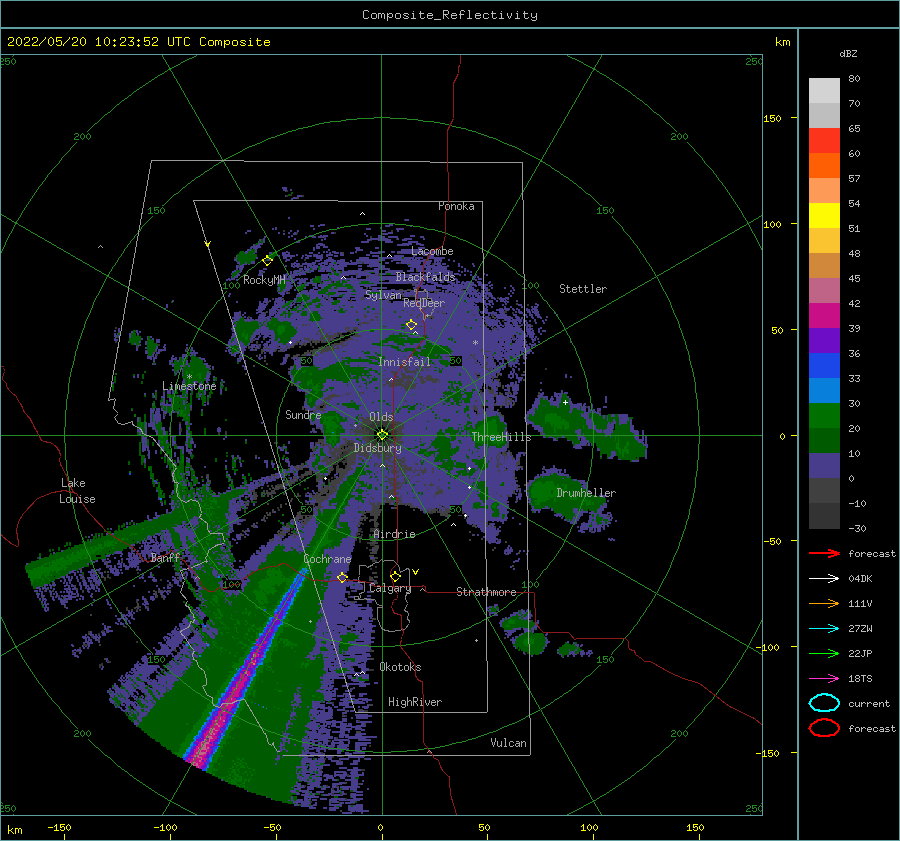Click the radar-center diamond marker above Didsbury
Image resolution: width=900 pixels, height=841 pixels.
tap(382, 435)
